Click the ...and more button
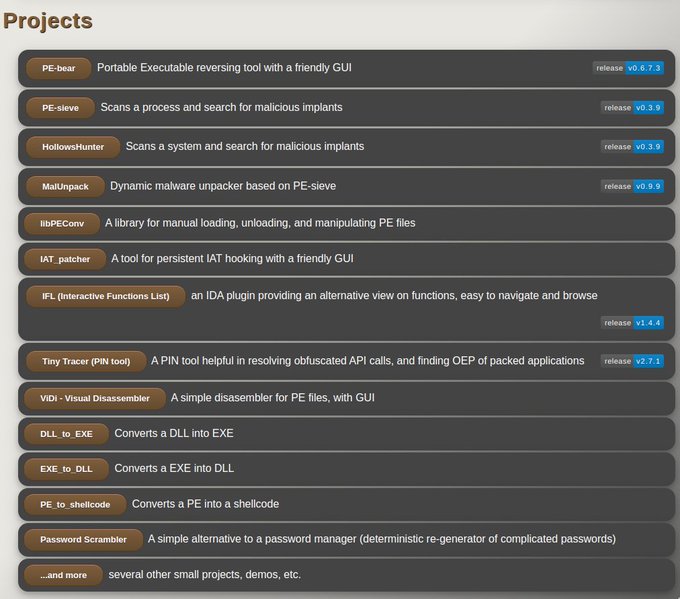This screenshot has height=599, width=680. pyautogui.click(x=63, y=575)
